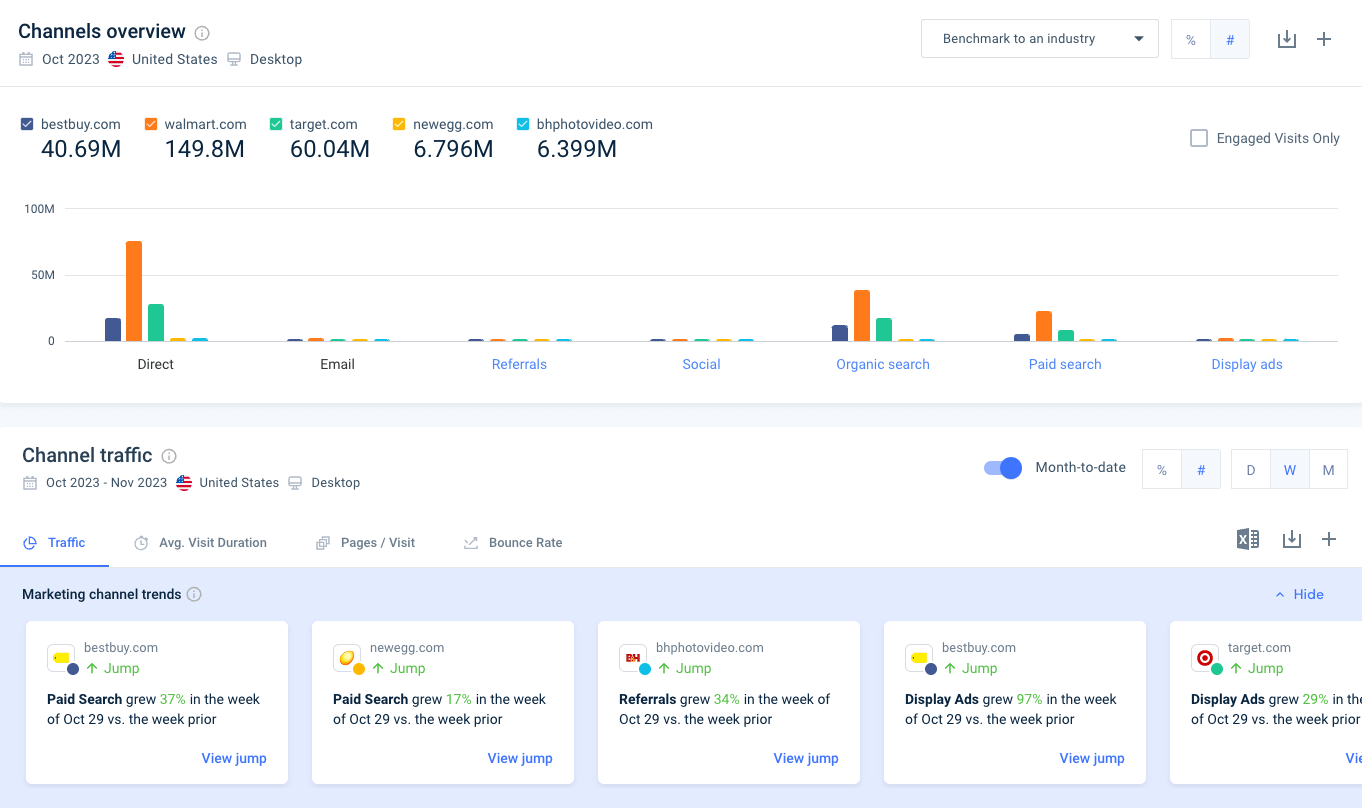Open Benchmark to an industry dropdown
The width and height of the screenshot is (1362, 808).
click(1039, 39)
